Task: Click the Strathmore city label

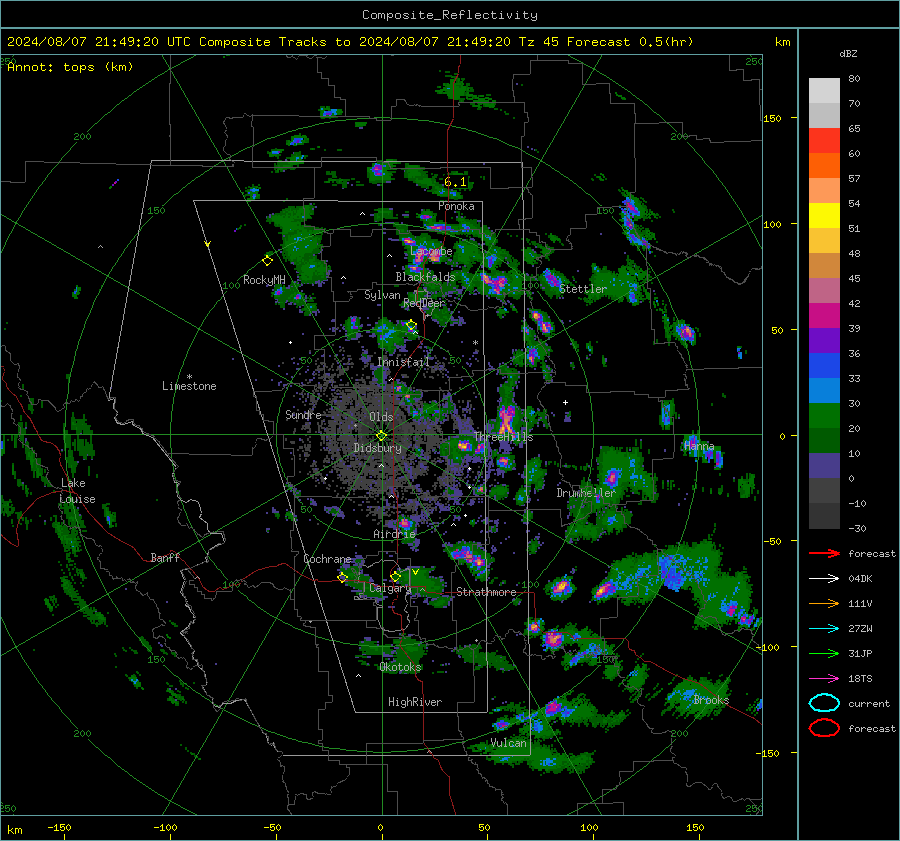Action: [x=486, y=592]
